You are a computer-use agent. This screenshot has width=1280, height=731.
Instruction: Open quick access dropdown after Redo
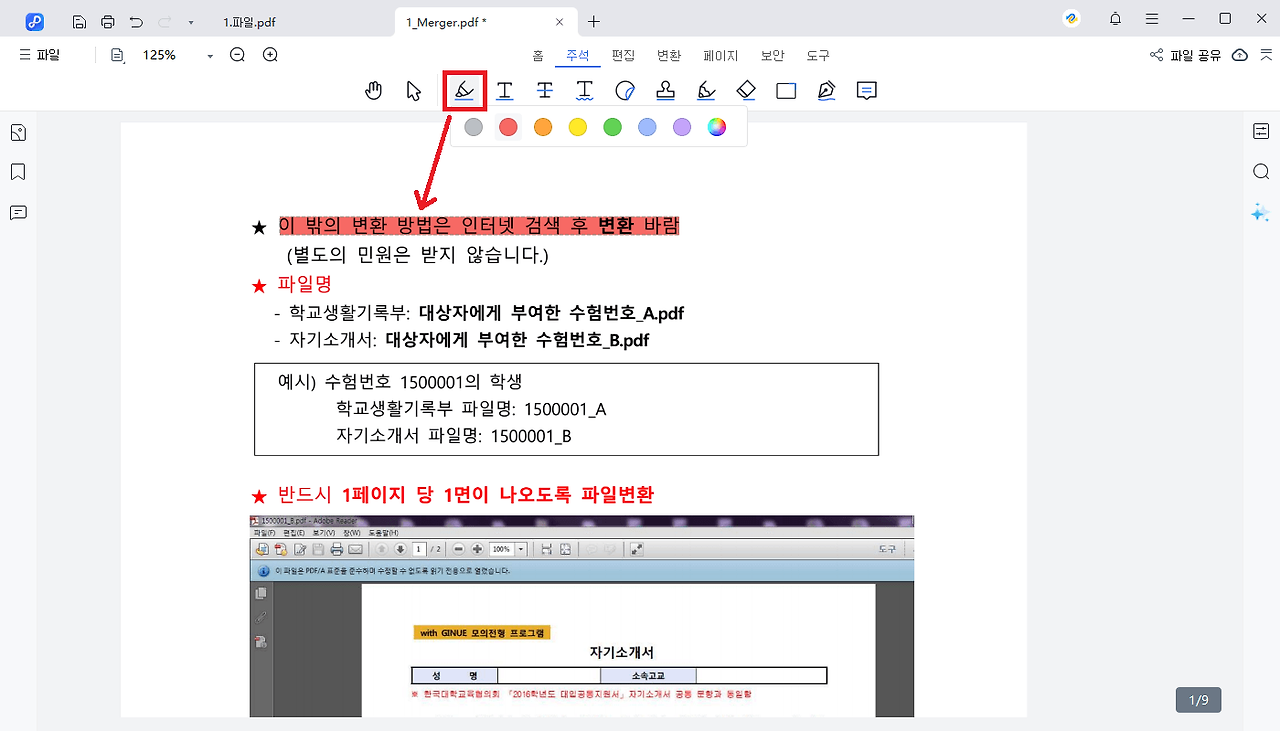pyautogui.click(x=190, y=21)
